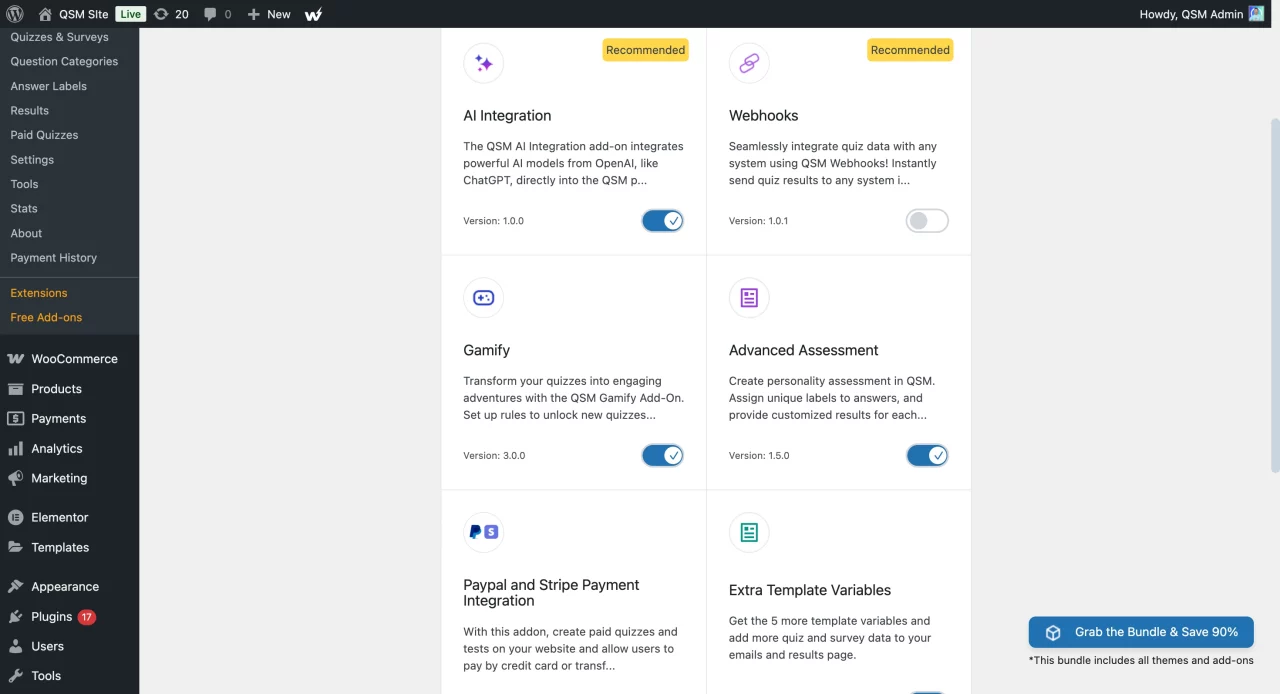Click Grab the Bundle & Save 90% button
1280x694 pixels.
pyautogui.click(x=1141, y=632)
